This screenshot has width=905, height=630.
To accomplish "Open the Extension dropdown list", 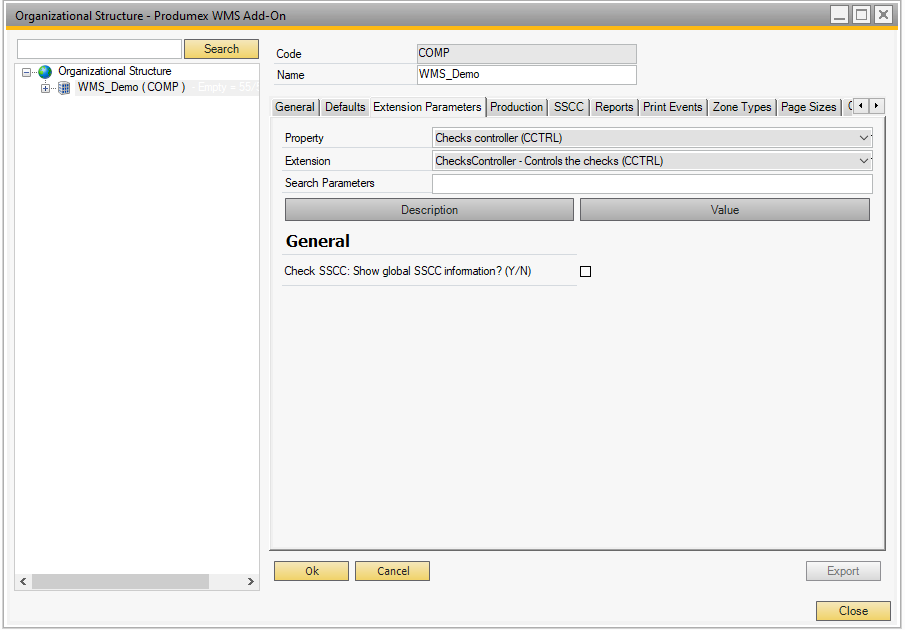I will click(864, 161).
